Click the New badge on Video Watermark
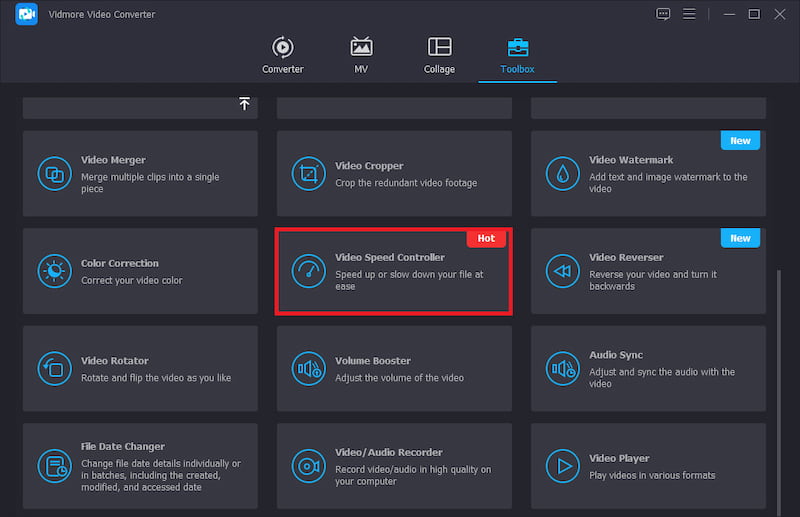The height and width of the screenshot is (517, 800). pyautogui.click(x=740, y=141)
